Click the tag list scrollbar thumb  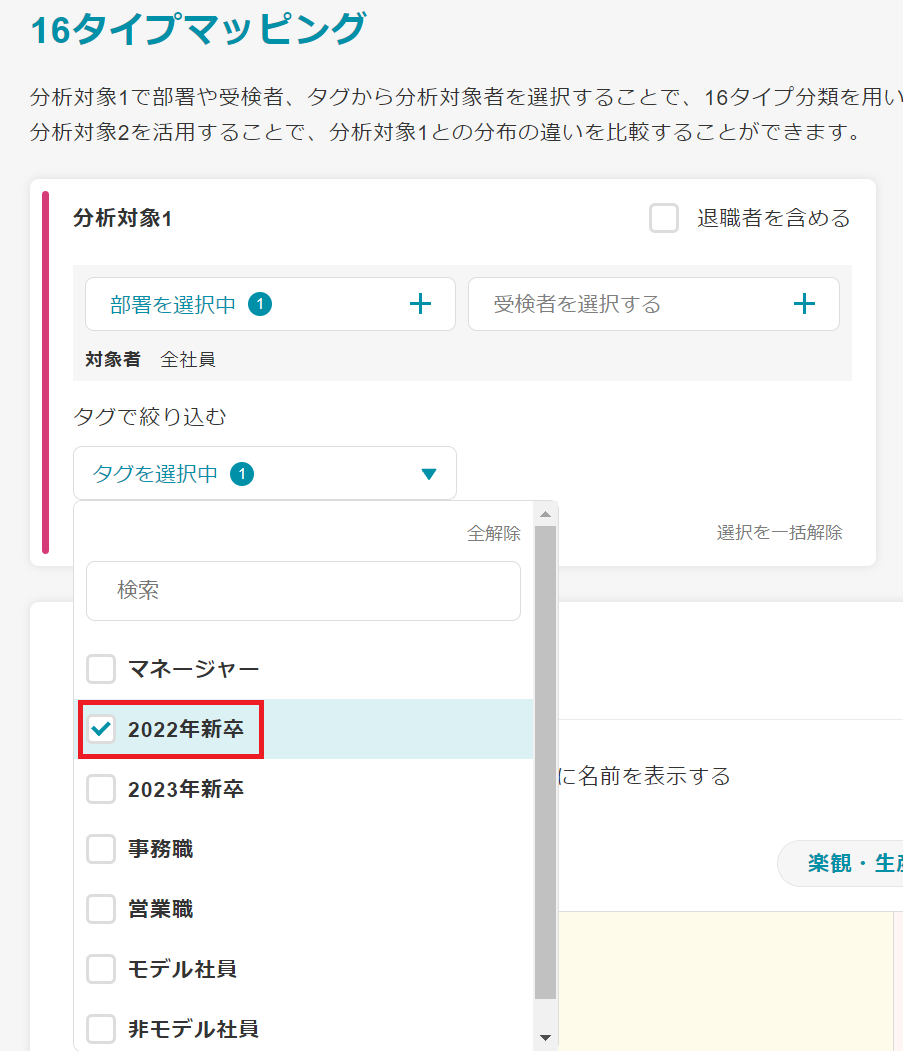pyautogui.click(x=545, y=760)
